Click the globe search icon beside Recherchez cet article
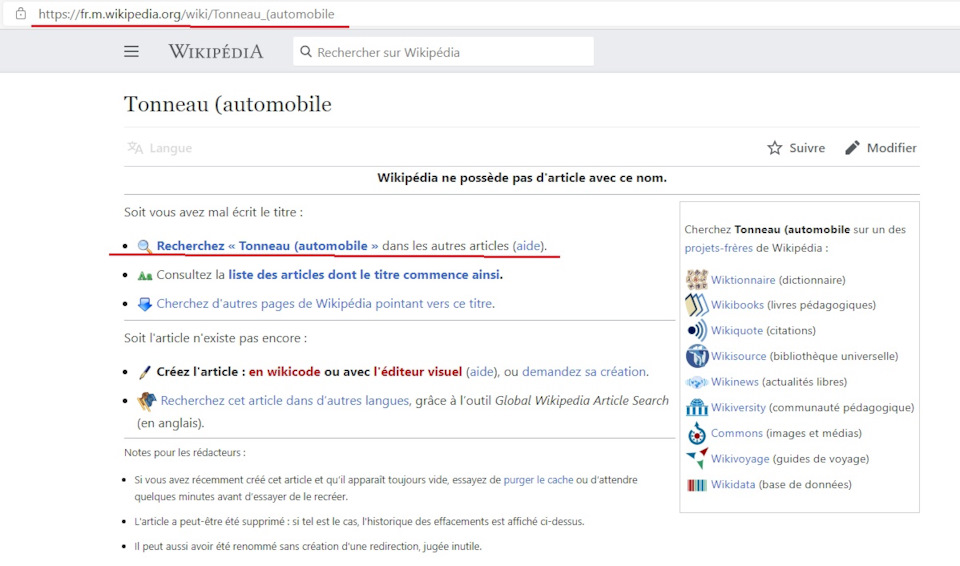Viewport: 960px width, 566px height. pyautogui.click(x=146, y=401)
